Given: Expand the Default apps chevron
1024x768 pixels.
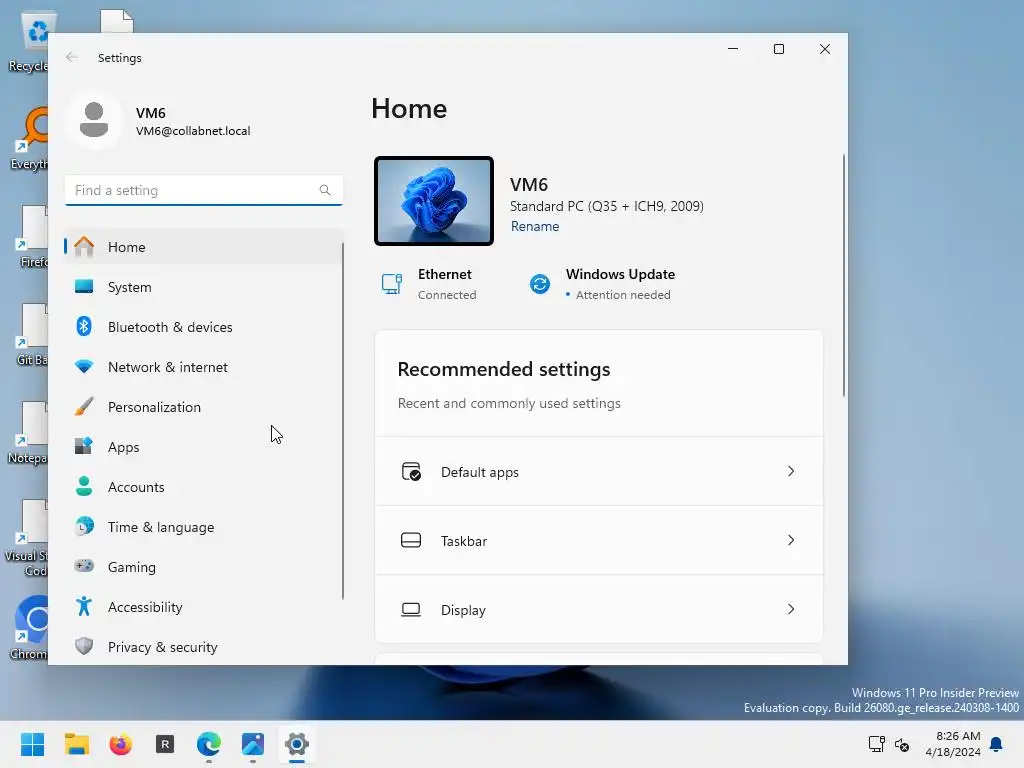Looking at the screenshot, I should (x=791, y=471).
